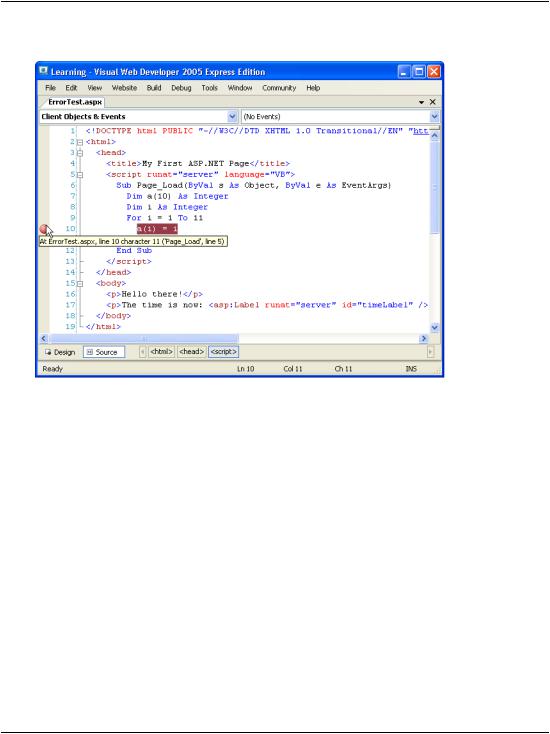Image resolution: width=550 pixels, height=734 pixels.
Task: Click the editor split bar above scrollbar
Action: pos(435,128)
